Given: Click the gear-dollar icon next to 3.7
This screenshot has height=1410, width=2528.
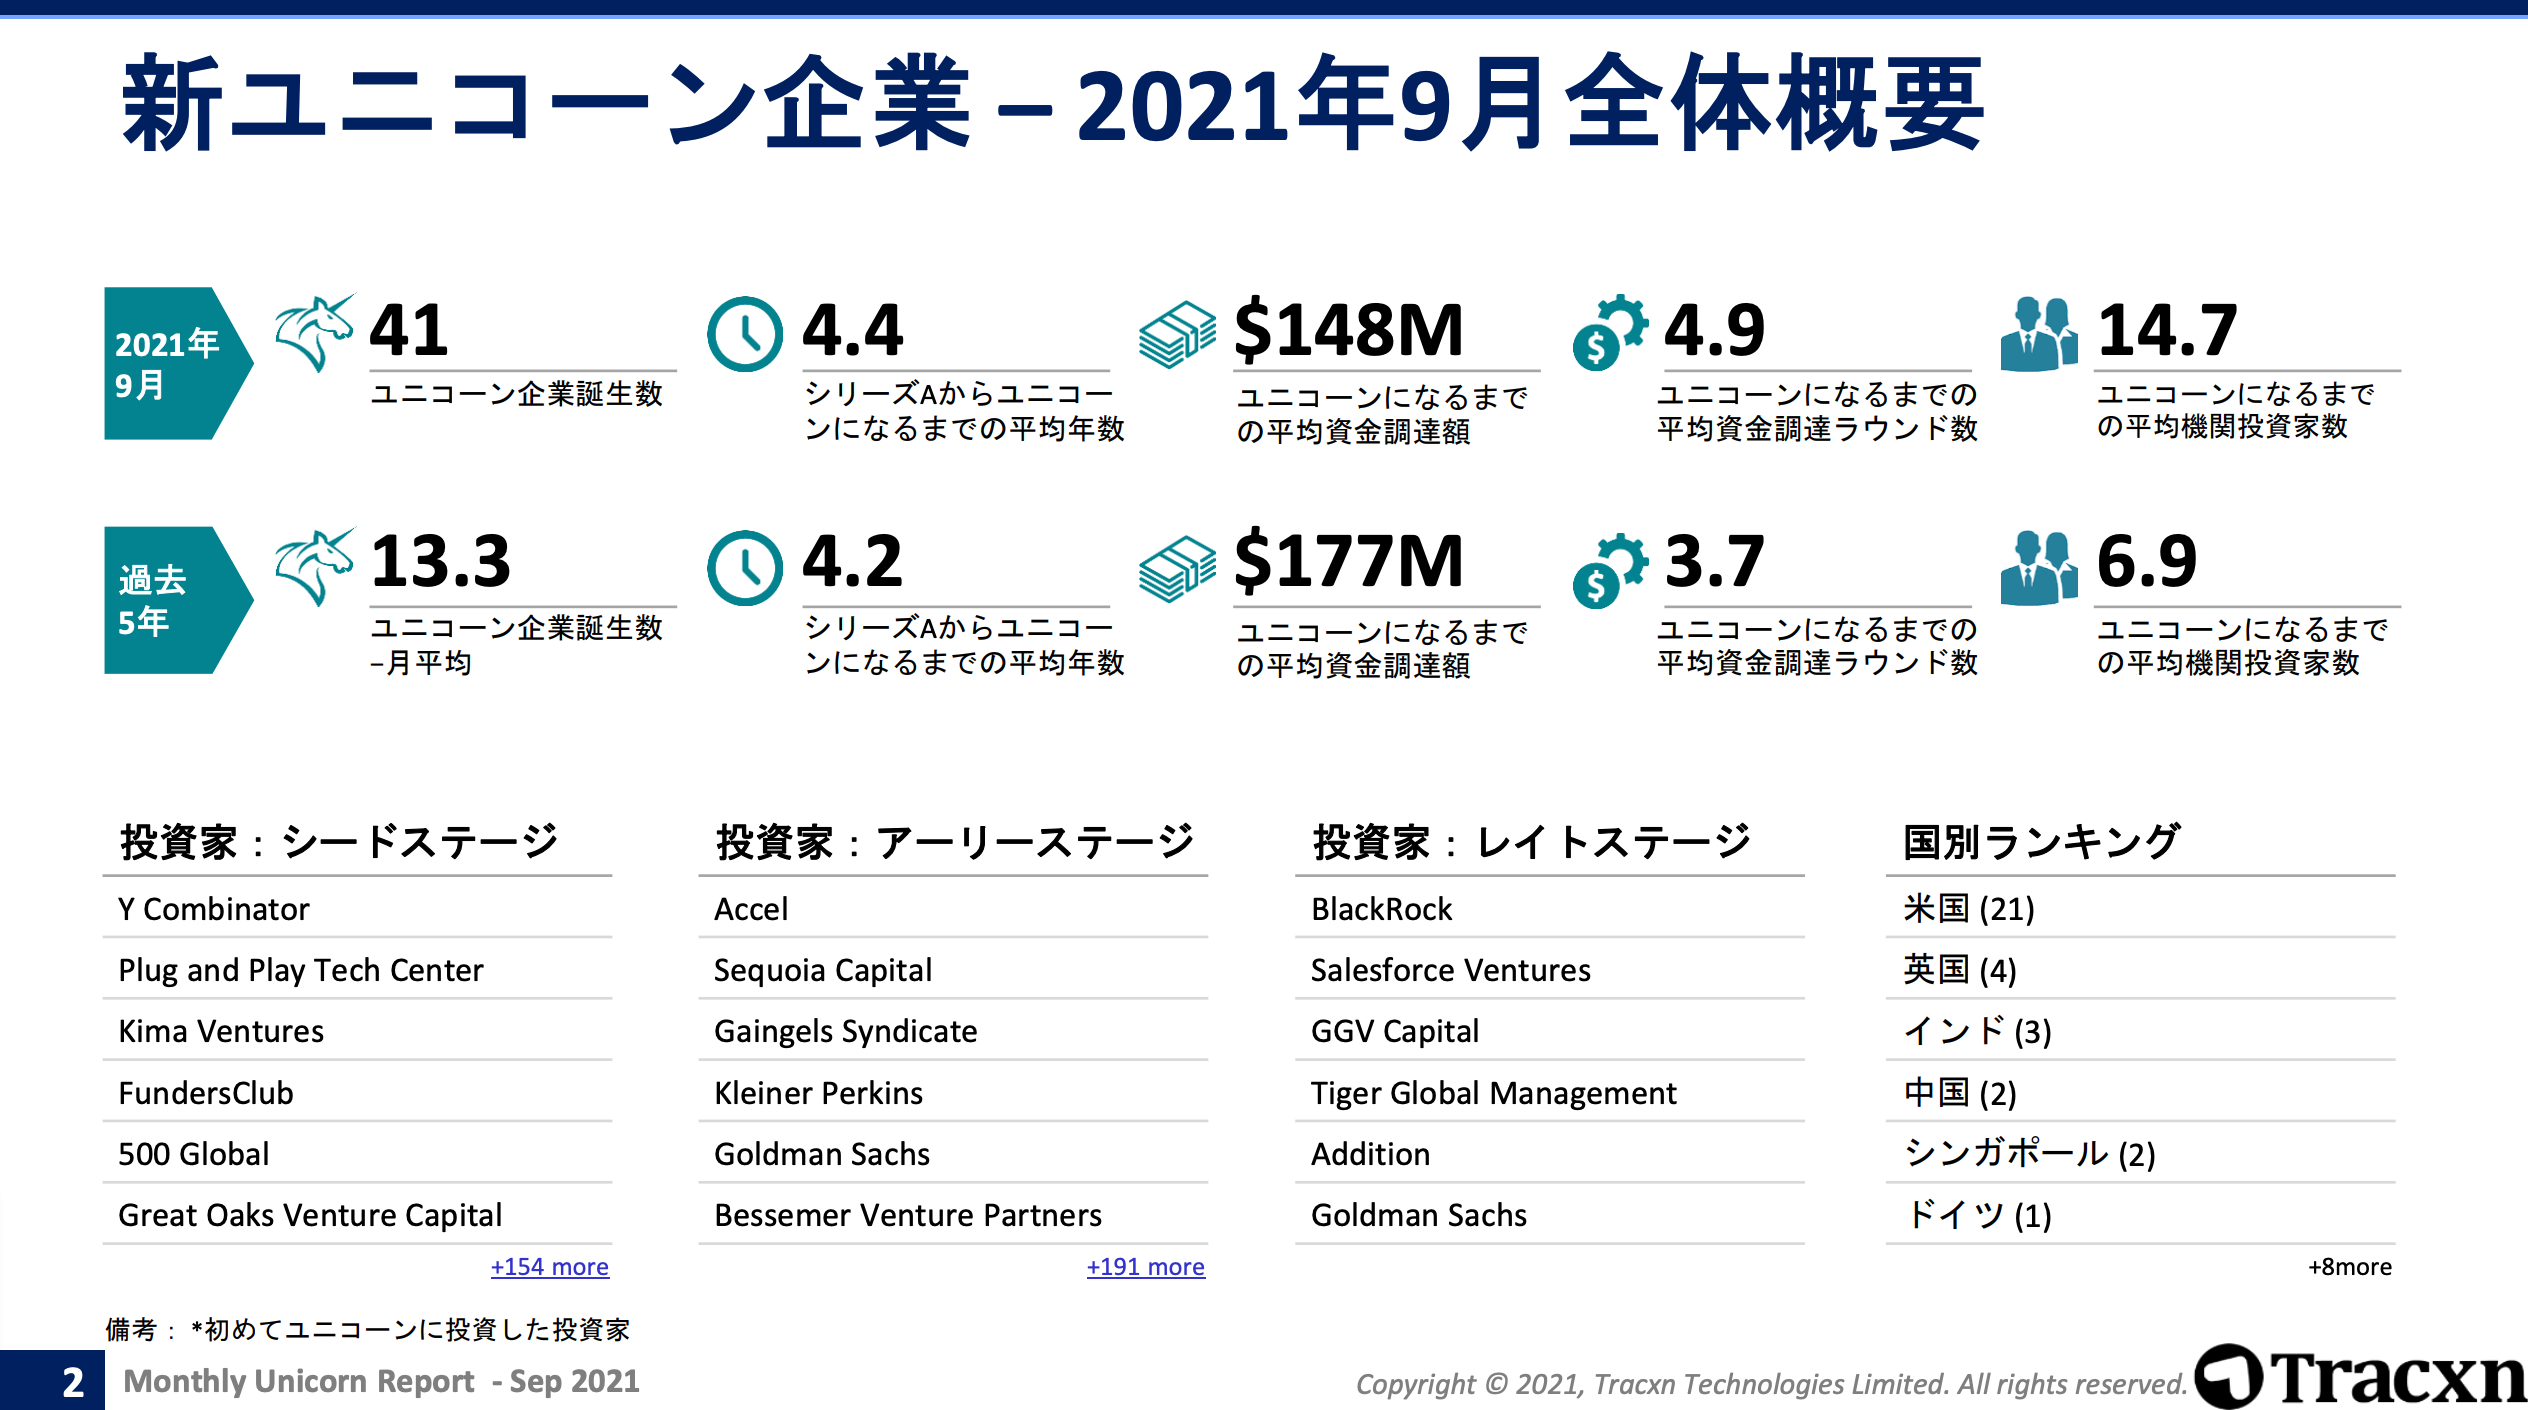Looking at the screenshot, I should click(x=1609, y=570).
